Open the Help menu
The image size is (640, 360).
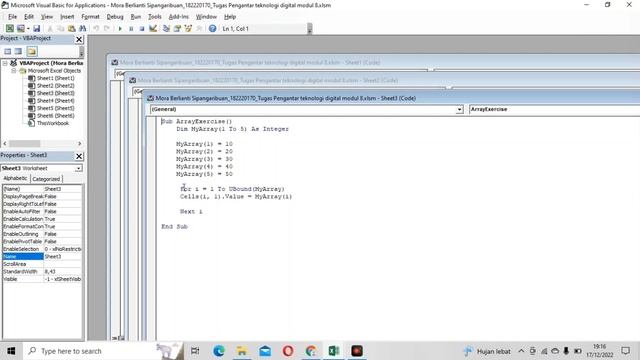pyautogui.click(x=230, y=17)
